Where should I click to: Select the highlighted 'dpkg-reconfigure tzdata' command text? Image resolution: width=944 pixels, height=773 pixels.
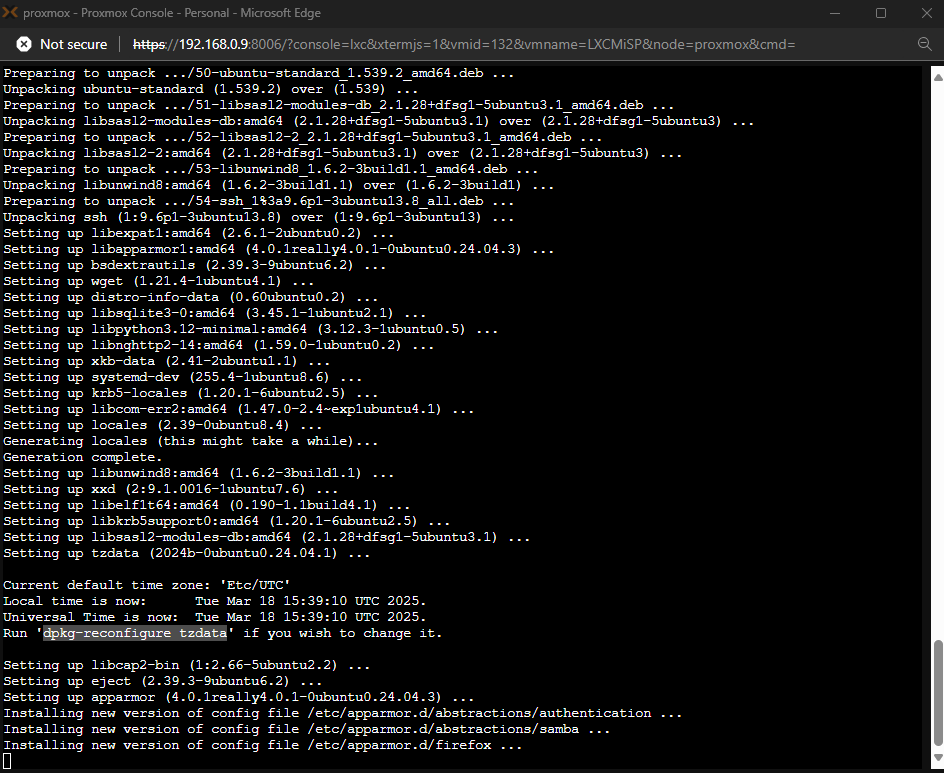coord(134,632)
